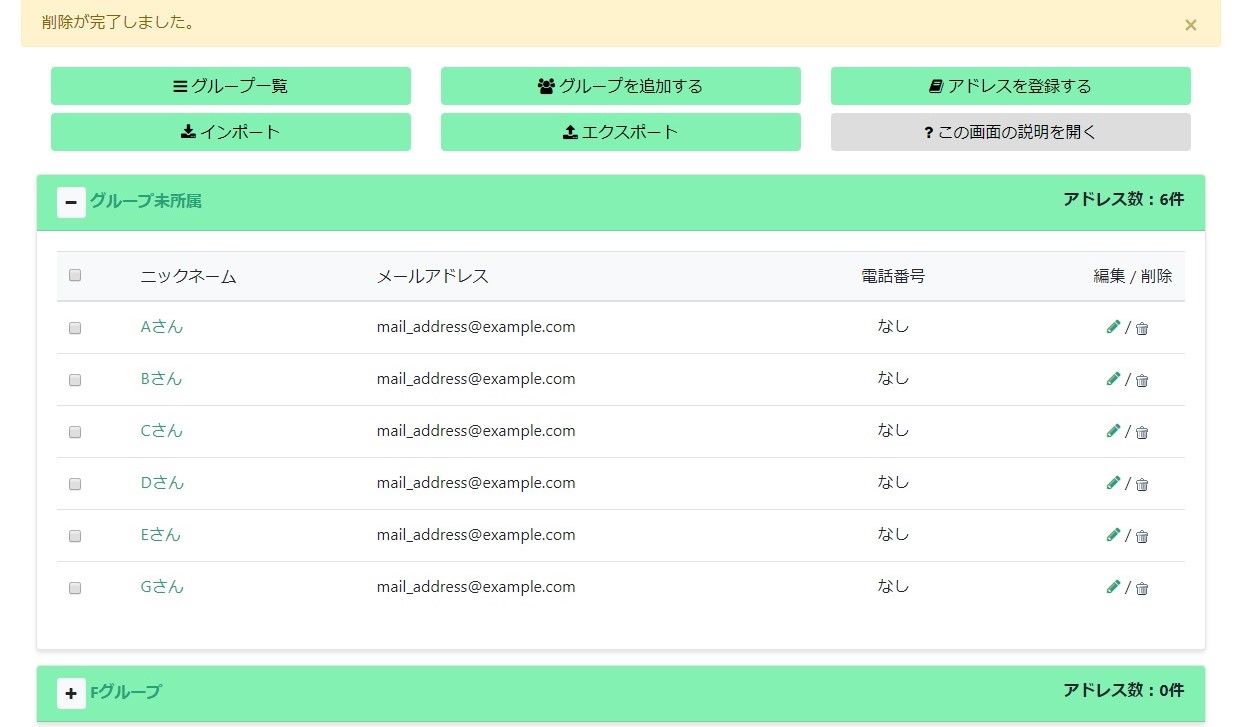Delete the address entry for Bさん
This screenshot has height=727, width=1237.
(1141, 380)
